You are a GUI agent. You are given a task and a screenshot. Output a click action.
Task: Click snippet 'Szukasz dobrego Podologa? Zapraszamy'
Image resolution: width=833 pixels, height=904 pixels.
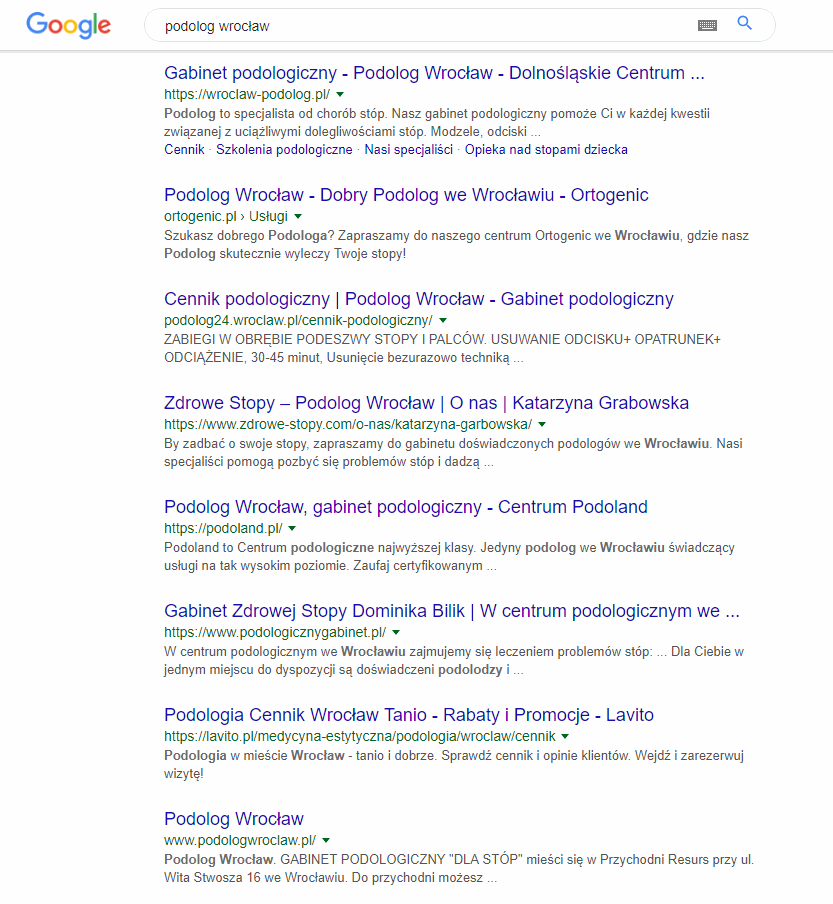457,244
